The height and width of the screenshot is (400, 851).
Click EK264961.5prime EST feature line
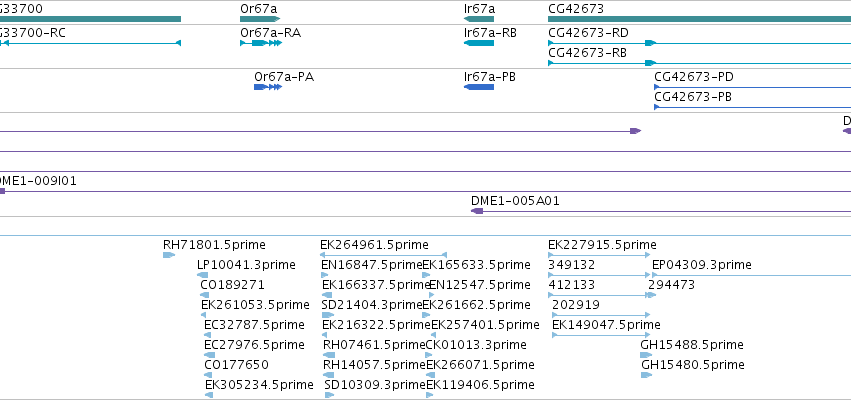[x=383, y=255]
